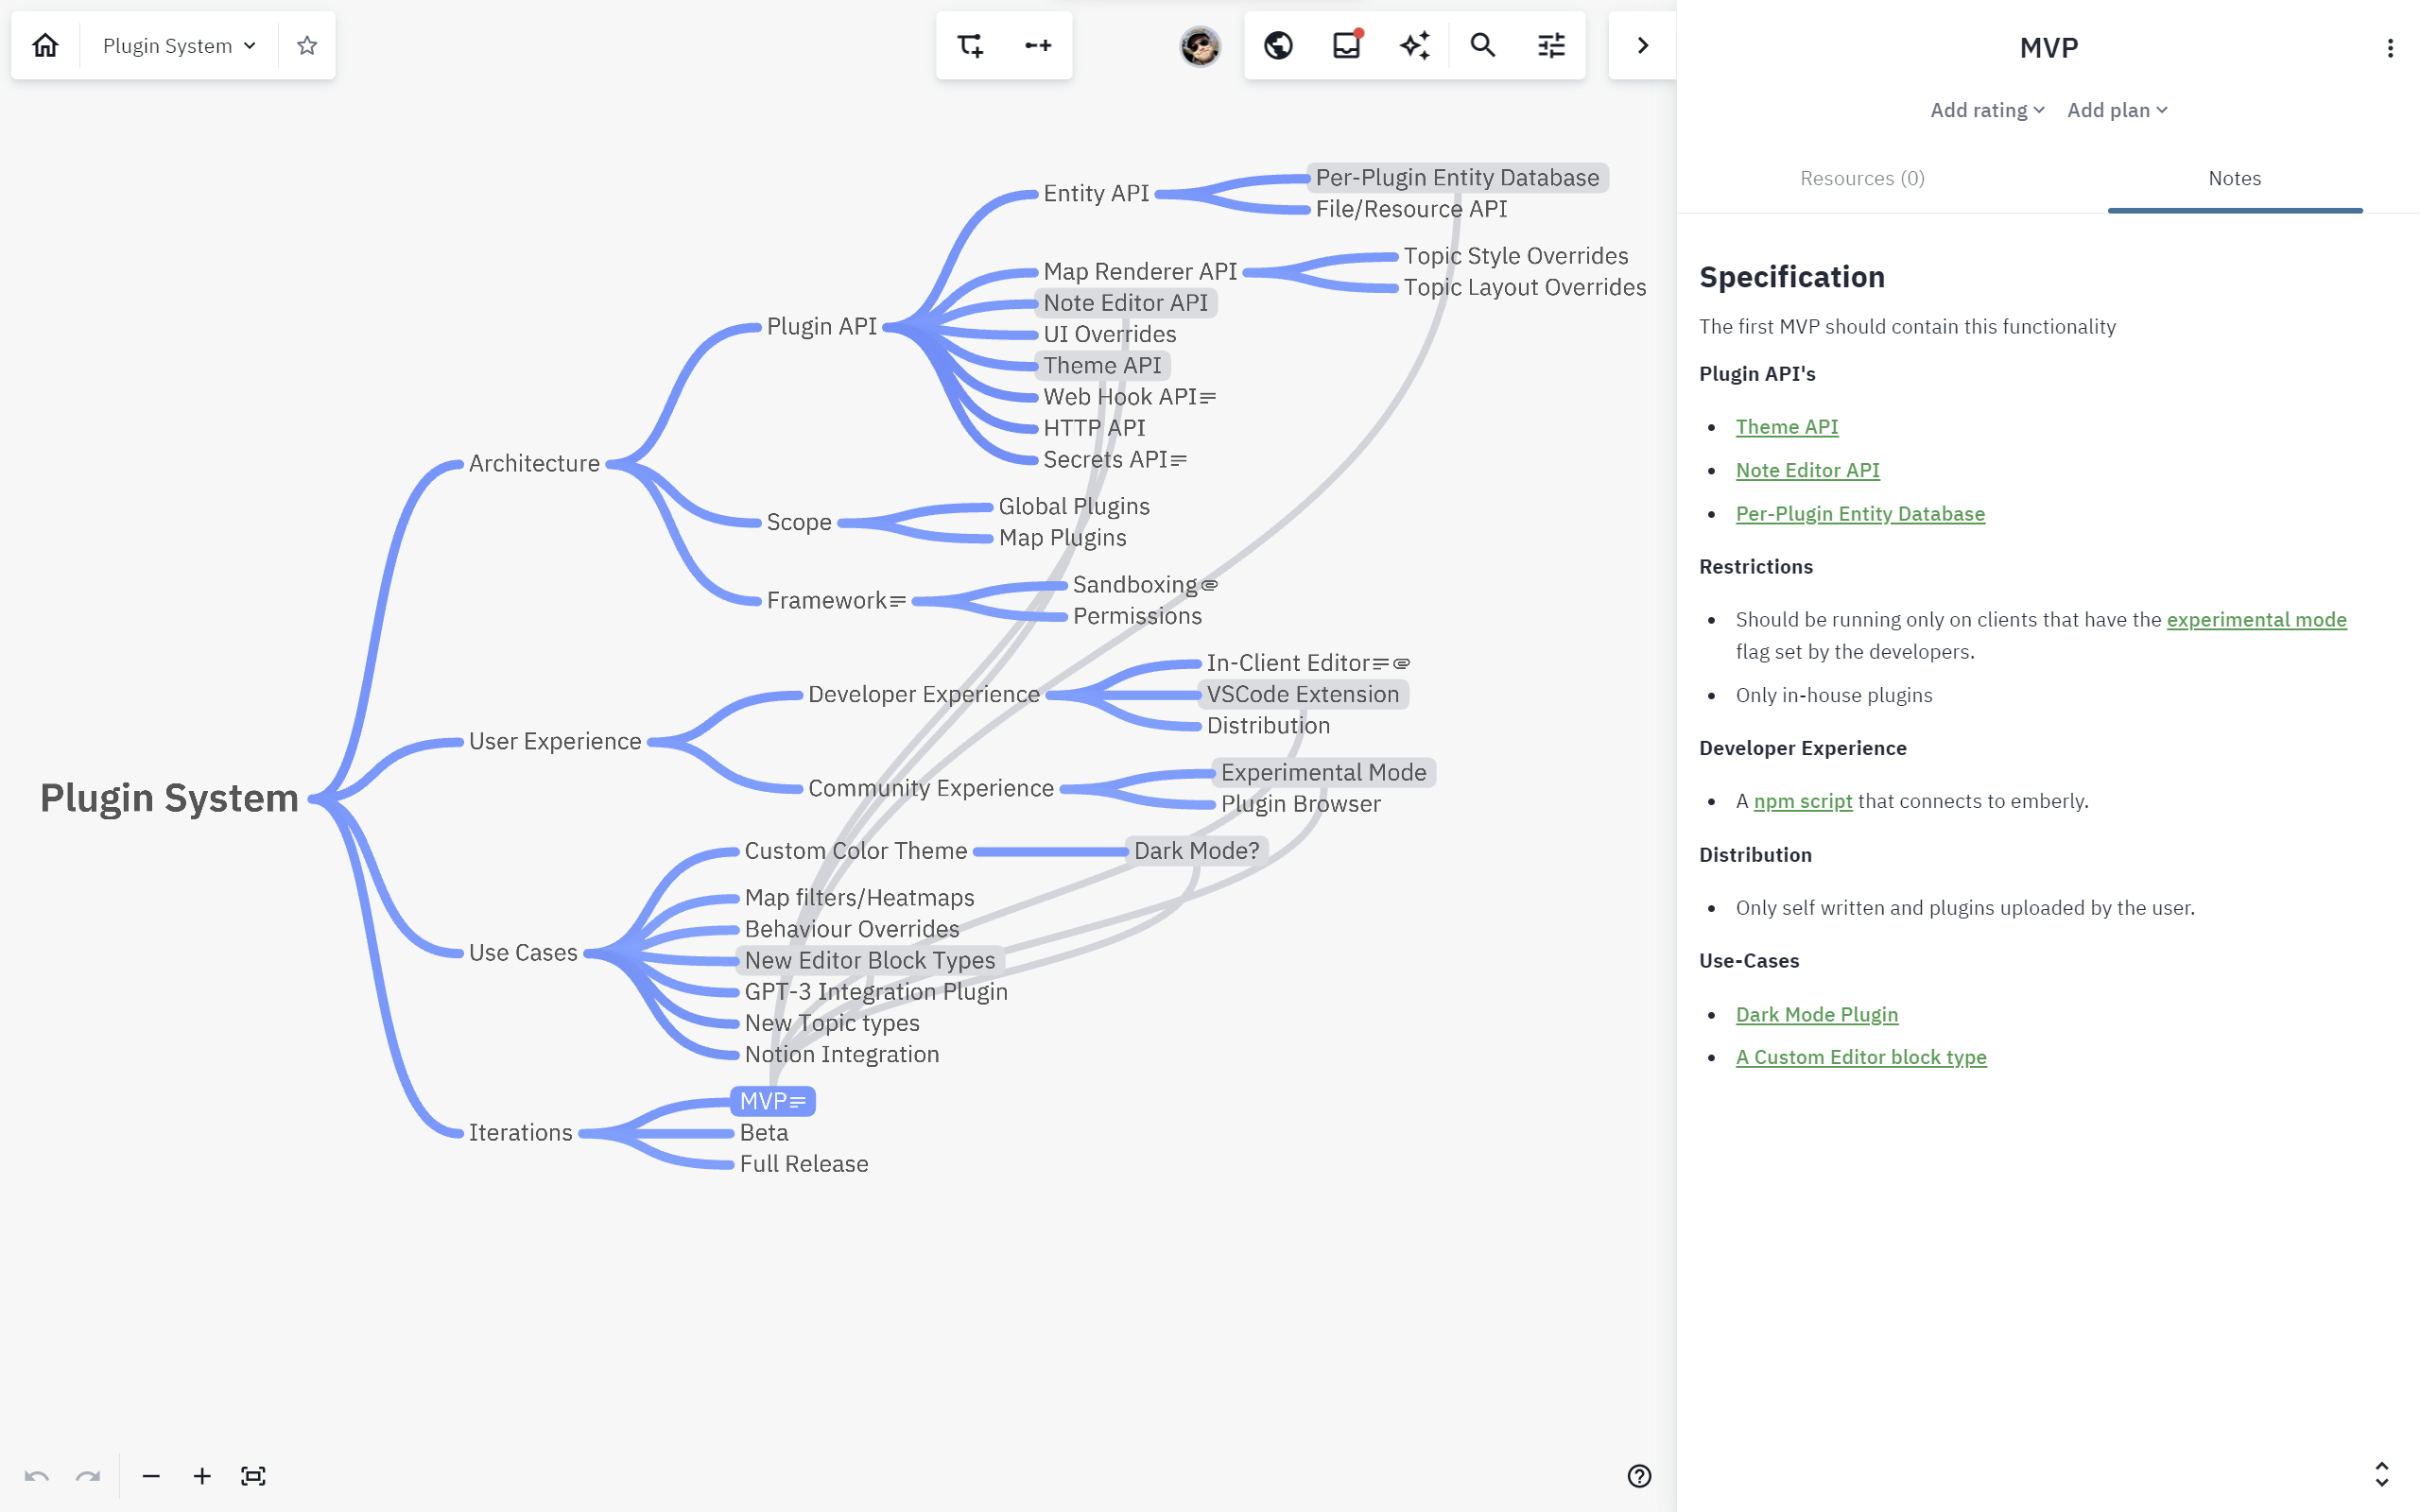This screenshot has height=1512, width=2420.
Task: Expand the Add plan dropdown
Action: click(x=2115, y=110)
